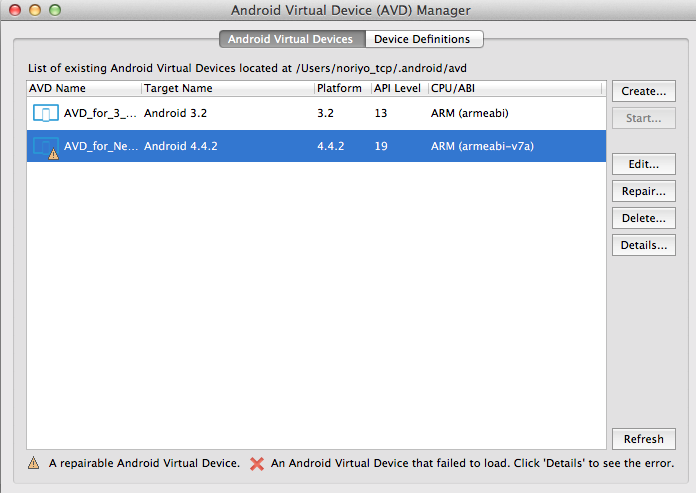696x493 pixels.
Task: Refresh the AVD list
Action: (x=644, y=439)
